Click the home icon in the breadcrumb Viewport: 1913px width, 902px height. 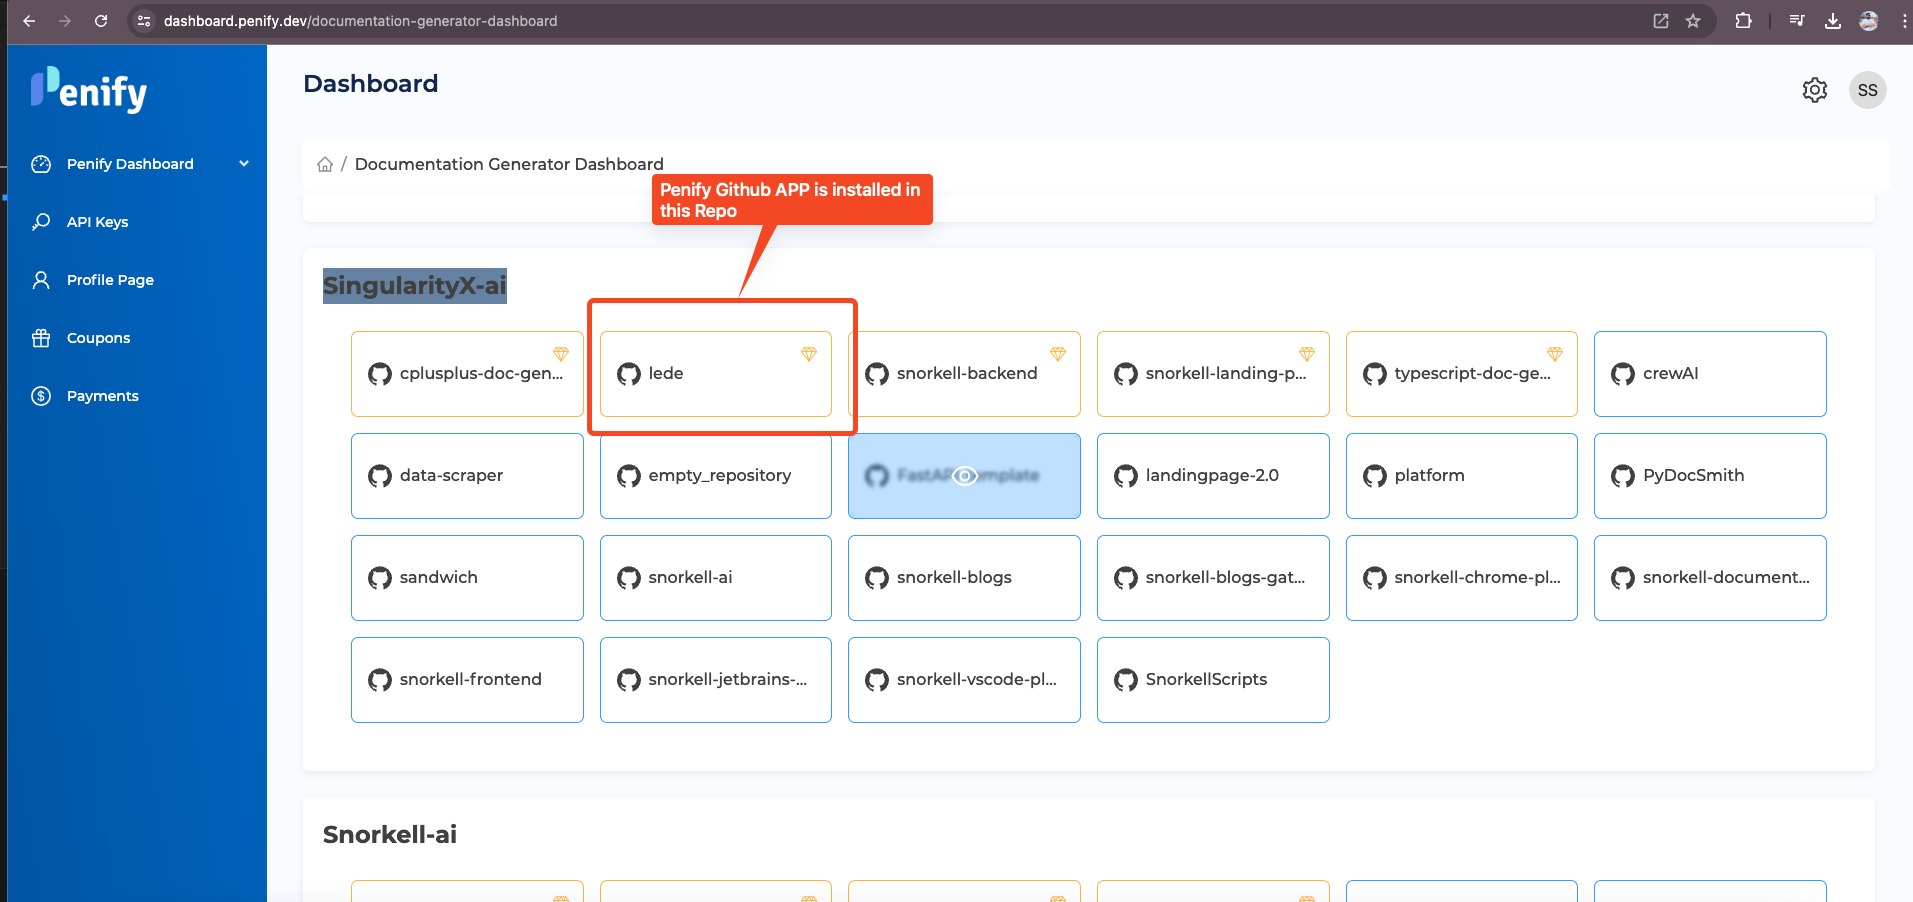point(325,163)
